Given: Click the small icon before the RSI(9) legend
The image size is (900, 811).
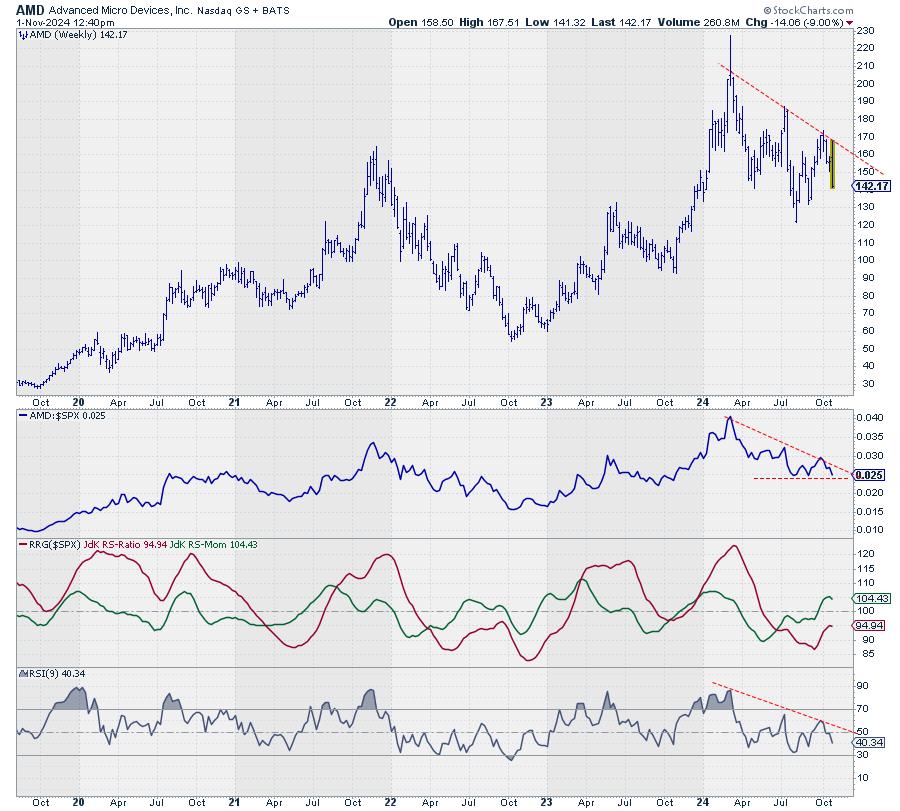Looking at the screenshot, I should tap(23, 673).
